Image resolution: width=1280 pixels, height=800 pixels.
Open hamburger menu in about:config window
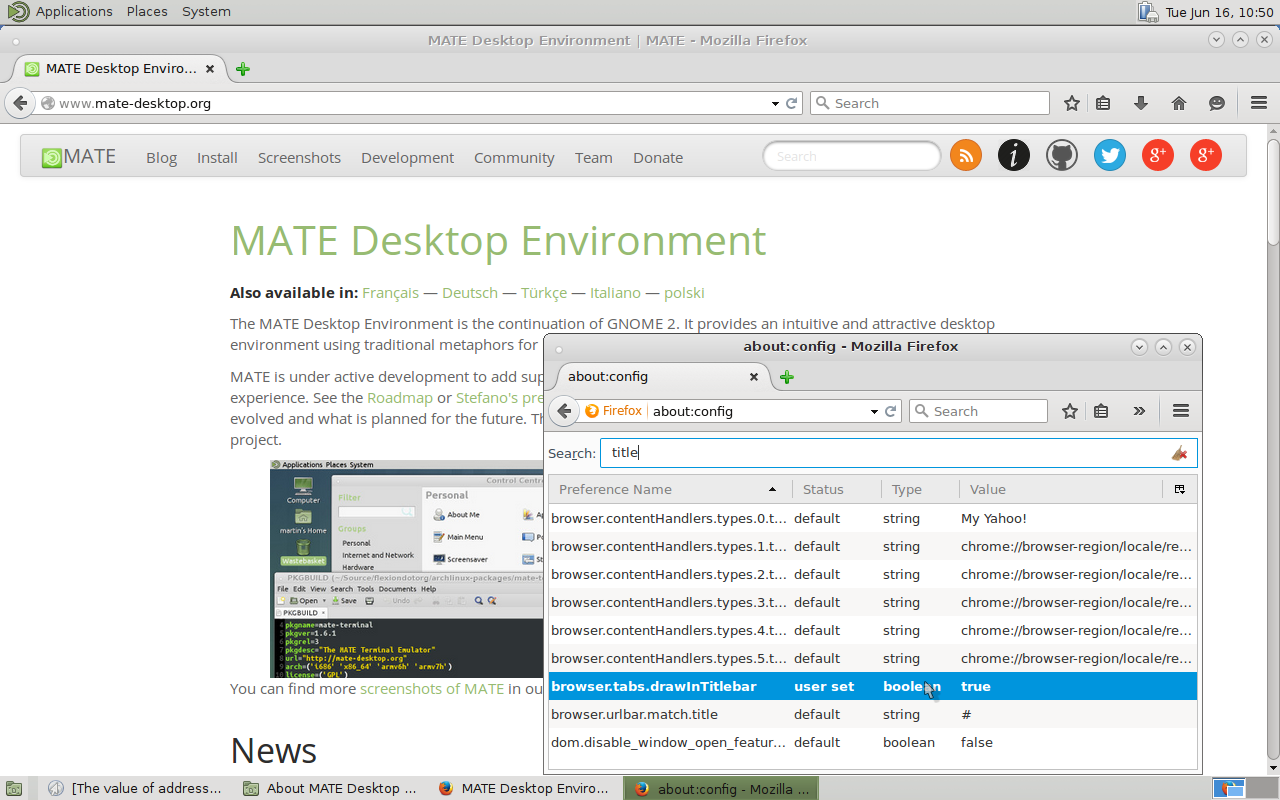pyautogui.click(x=1180, y=411)
